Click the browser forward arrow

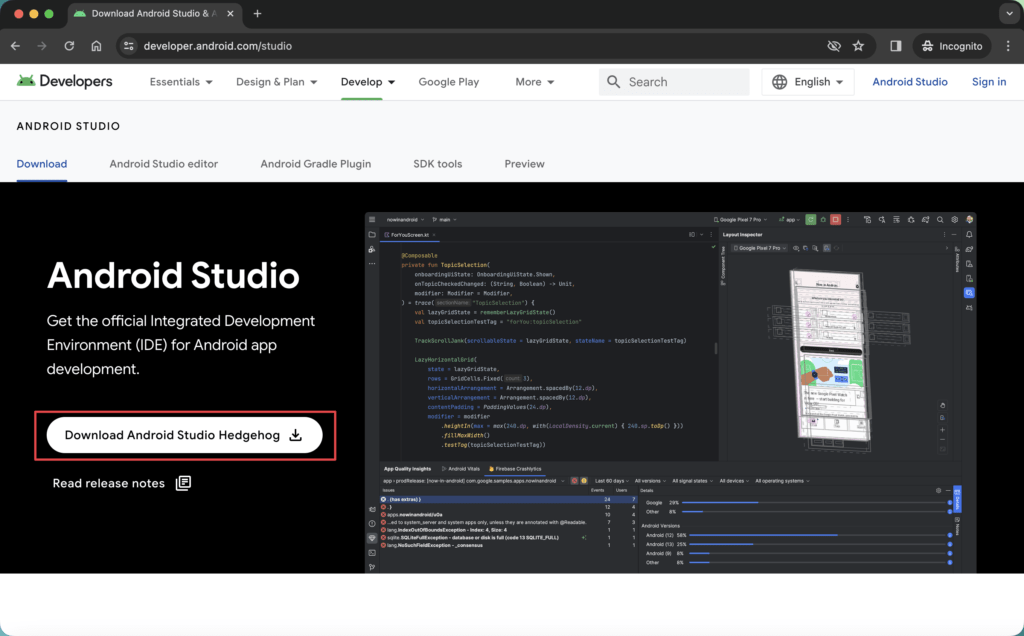[42, 46]
